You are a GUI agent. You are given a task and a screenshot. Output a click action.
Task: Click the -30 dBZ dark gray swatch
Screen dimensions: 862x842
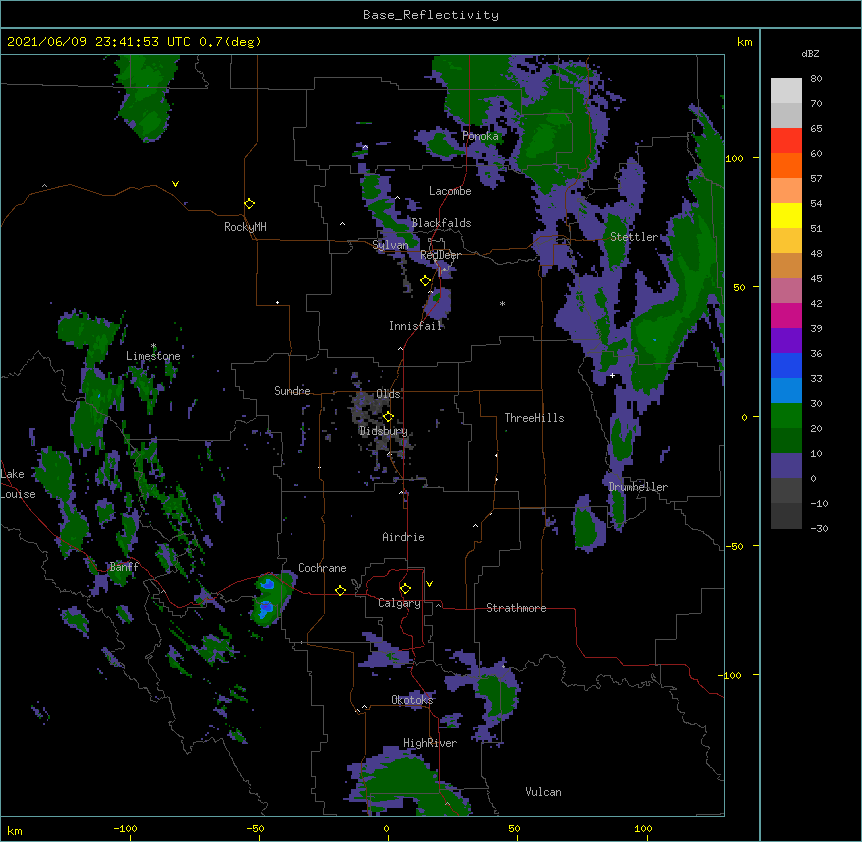(786, 516)
